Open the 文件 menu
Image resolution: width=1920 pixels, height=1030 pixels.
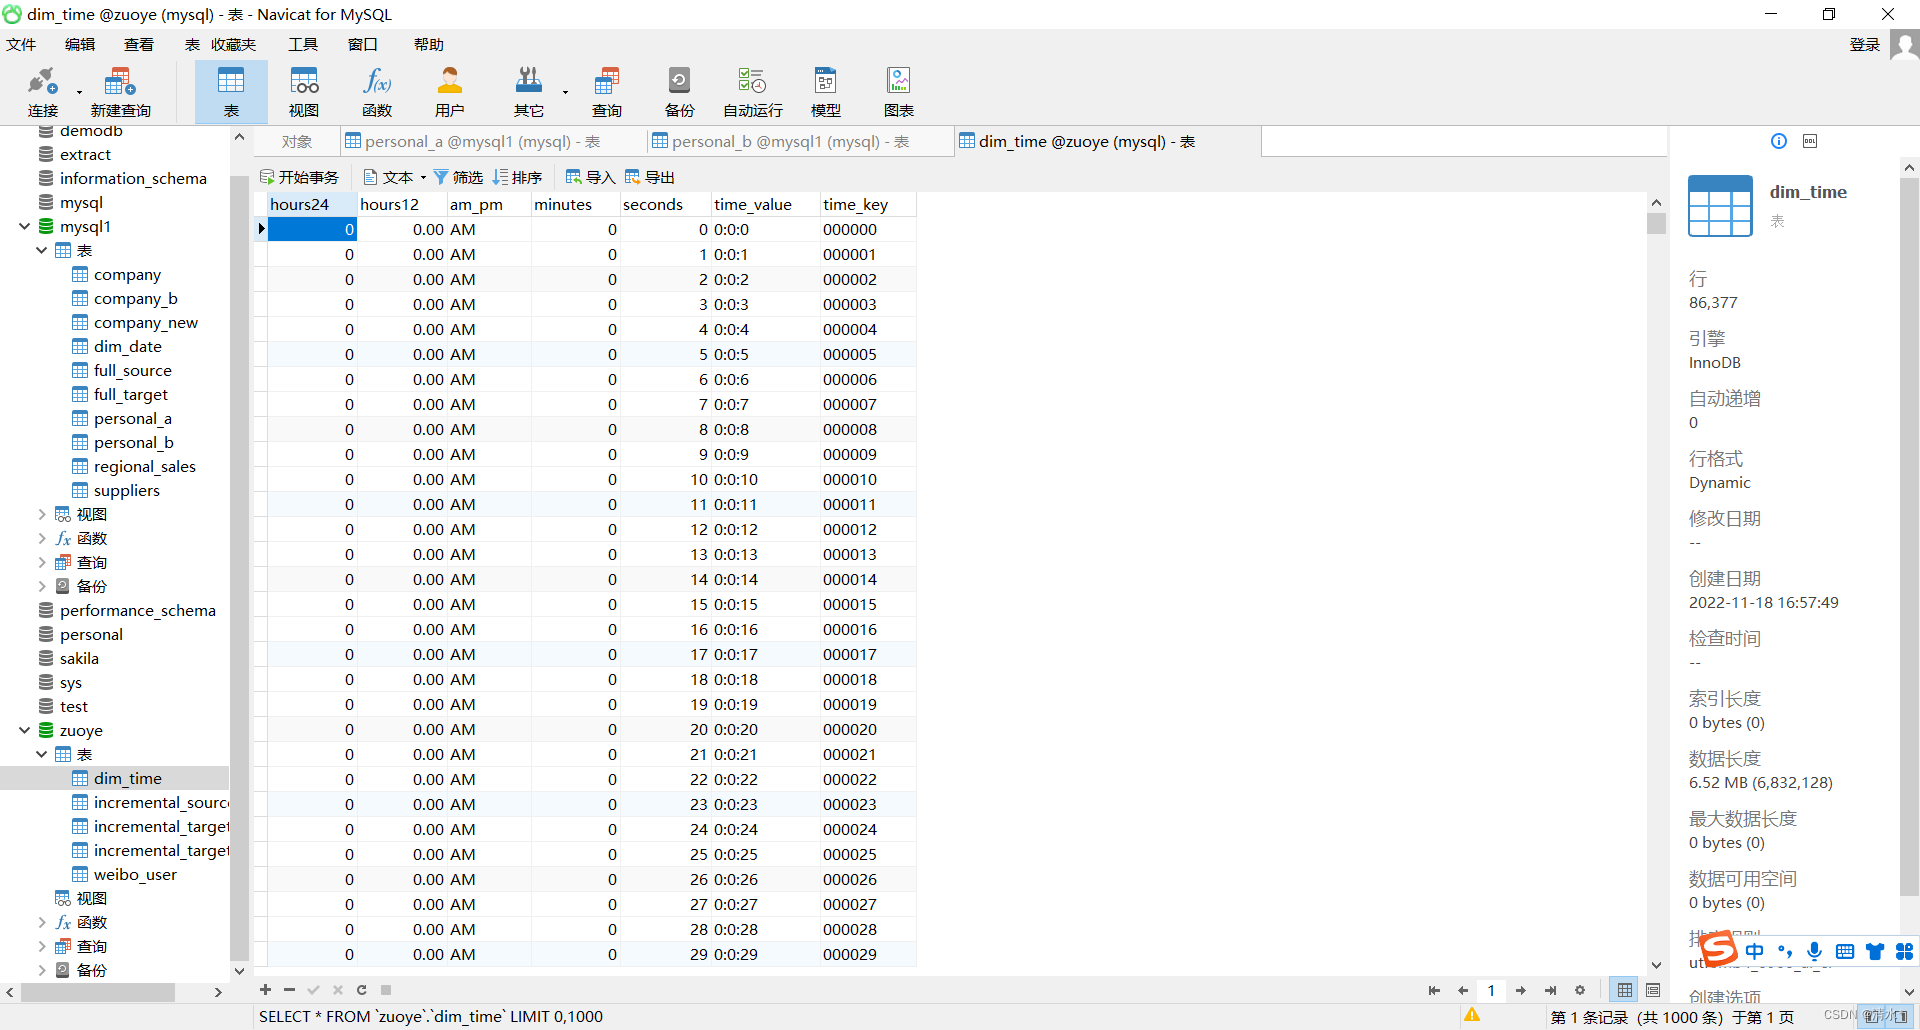(x=21, y=44)
